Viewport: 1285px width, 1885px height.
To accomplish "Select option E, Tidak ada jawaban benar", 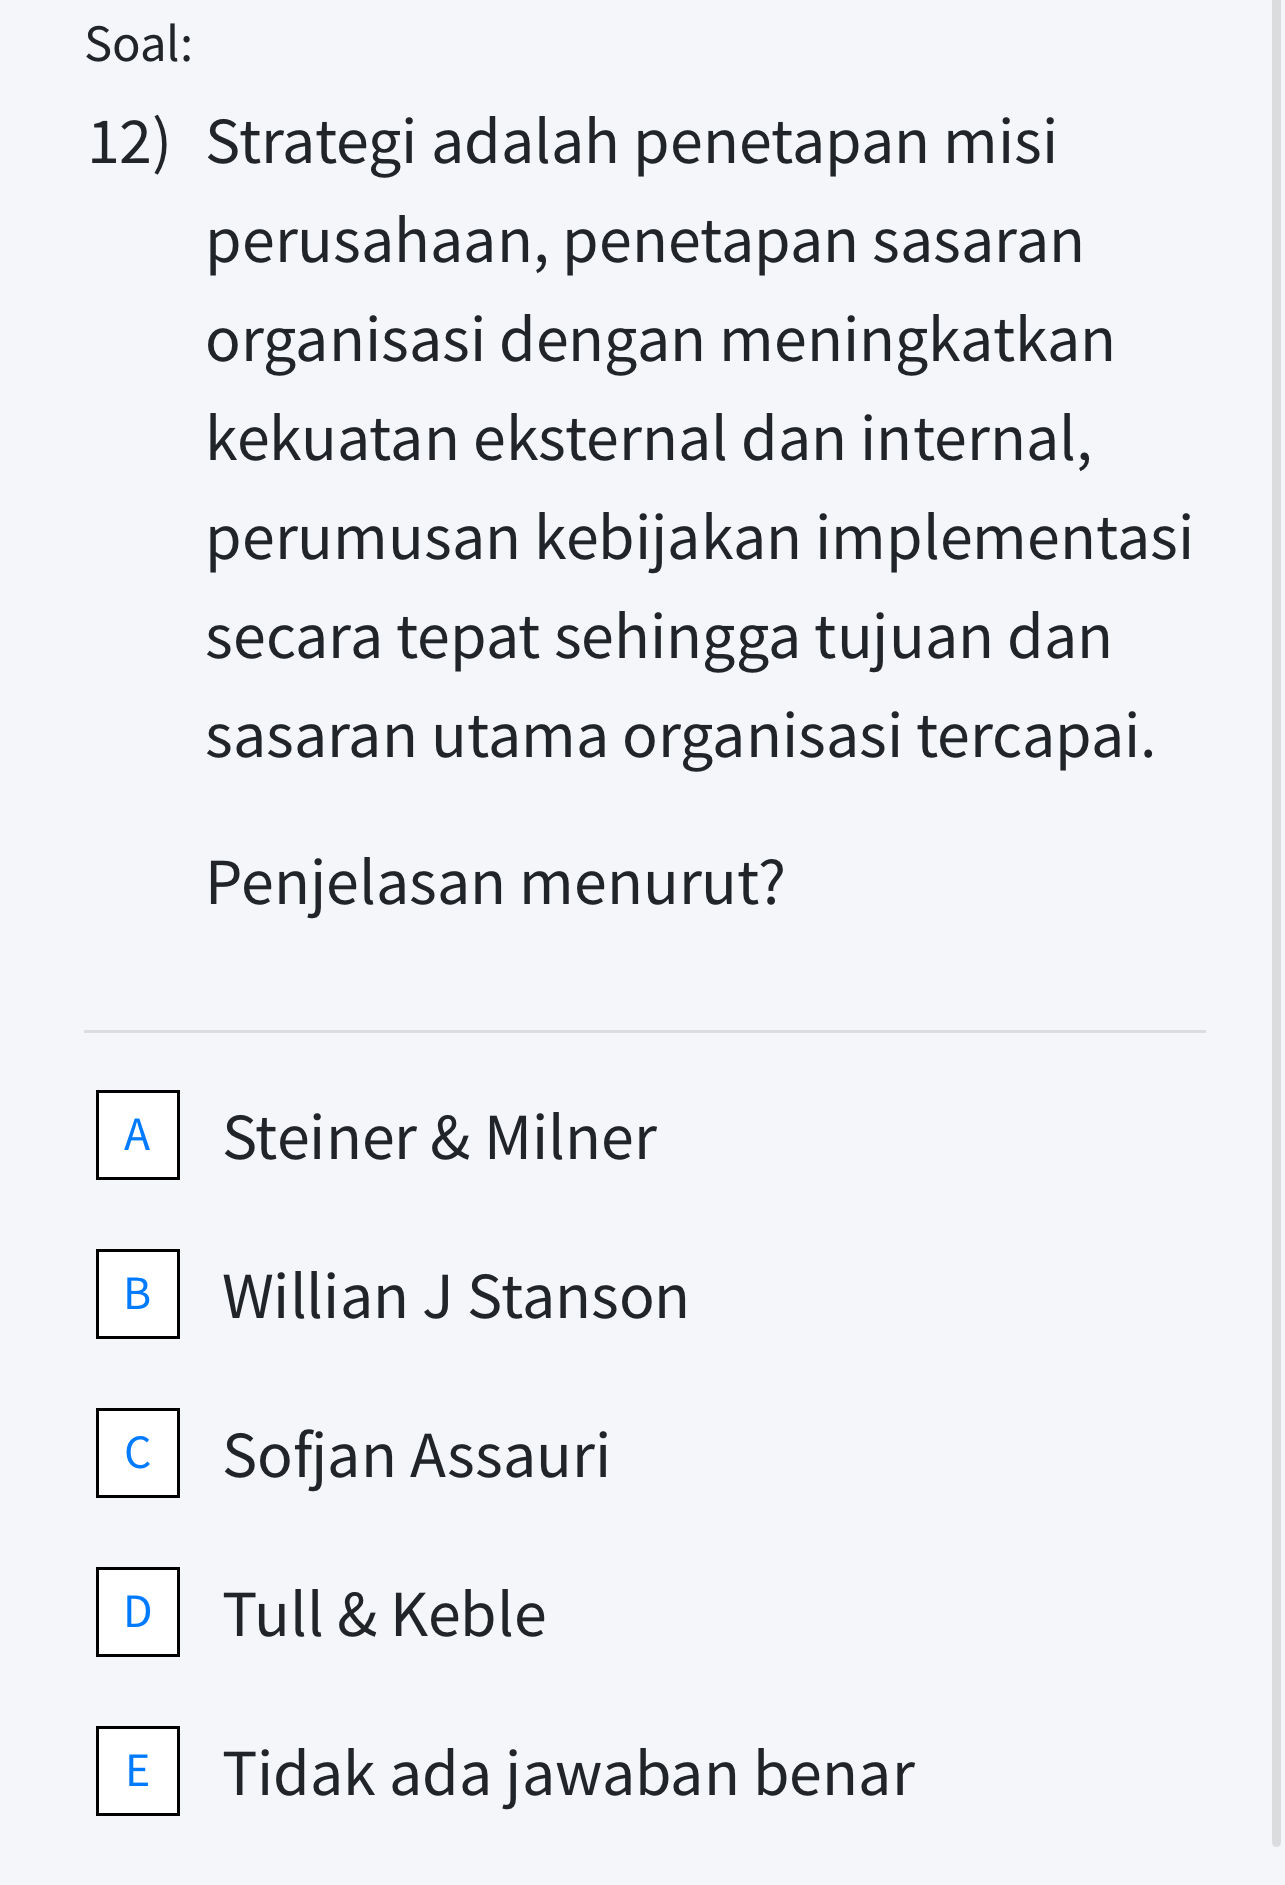I will 568,1771.
